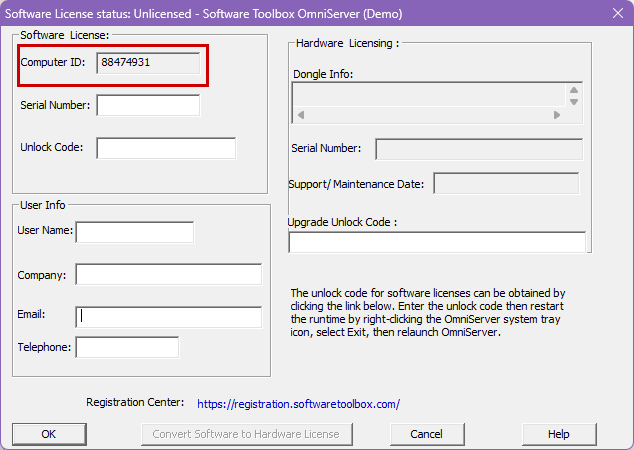Focus the Telephone input box
This screenshot has height=450, width=634.
tap(127, 348)
